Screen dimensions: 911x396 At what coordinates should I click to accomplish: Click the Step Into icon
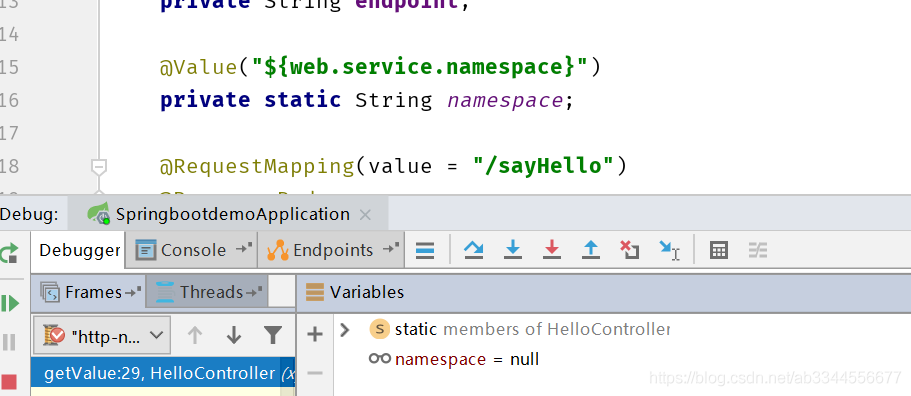(513, 250)
